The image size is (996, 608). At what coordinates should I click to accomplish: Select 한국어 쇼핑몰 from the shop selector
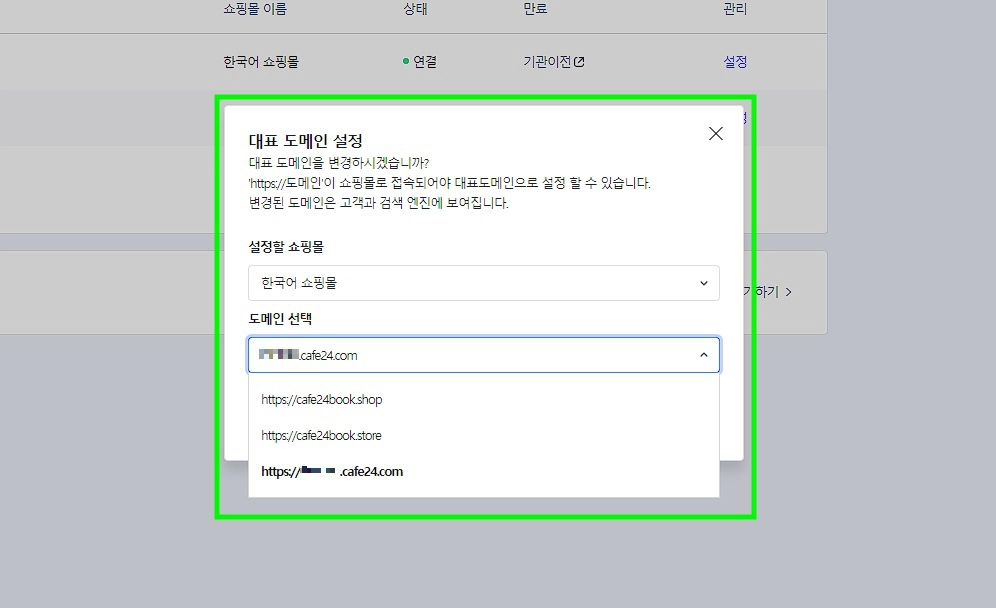pyautogui.click(x=300, y=283)
